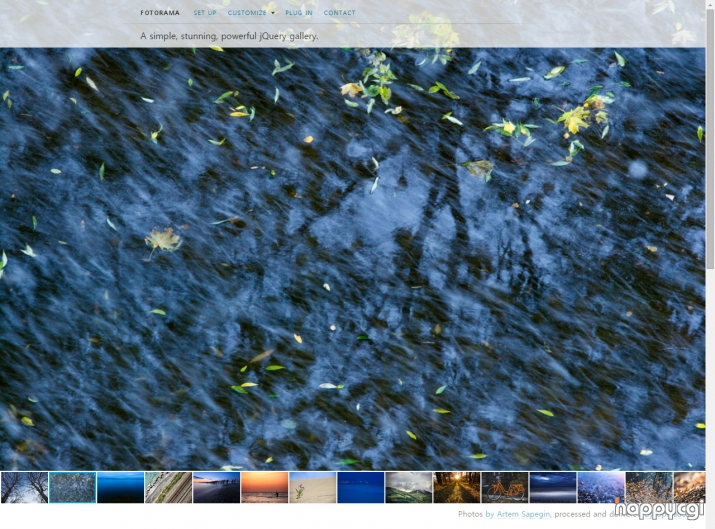Select the golden leaves on blue thumbnail
This screenshot has height=529, width=715.
coord(649,488)
